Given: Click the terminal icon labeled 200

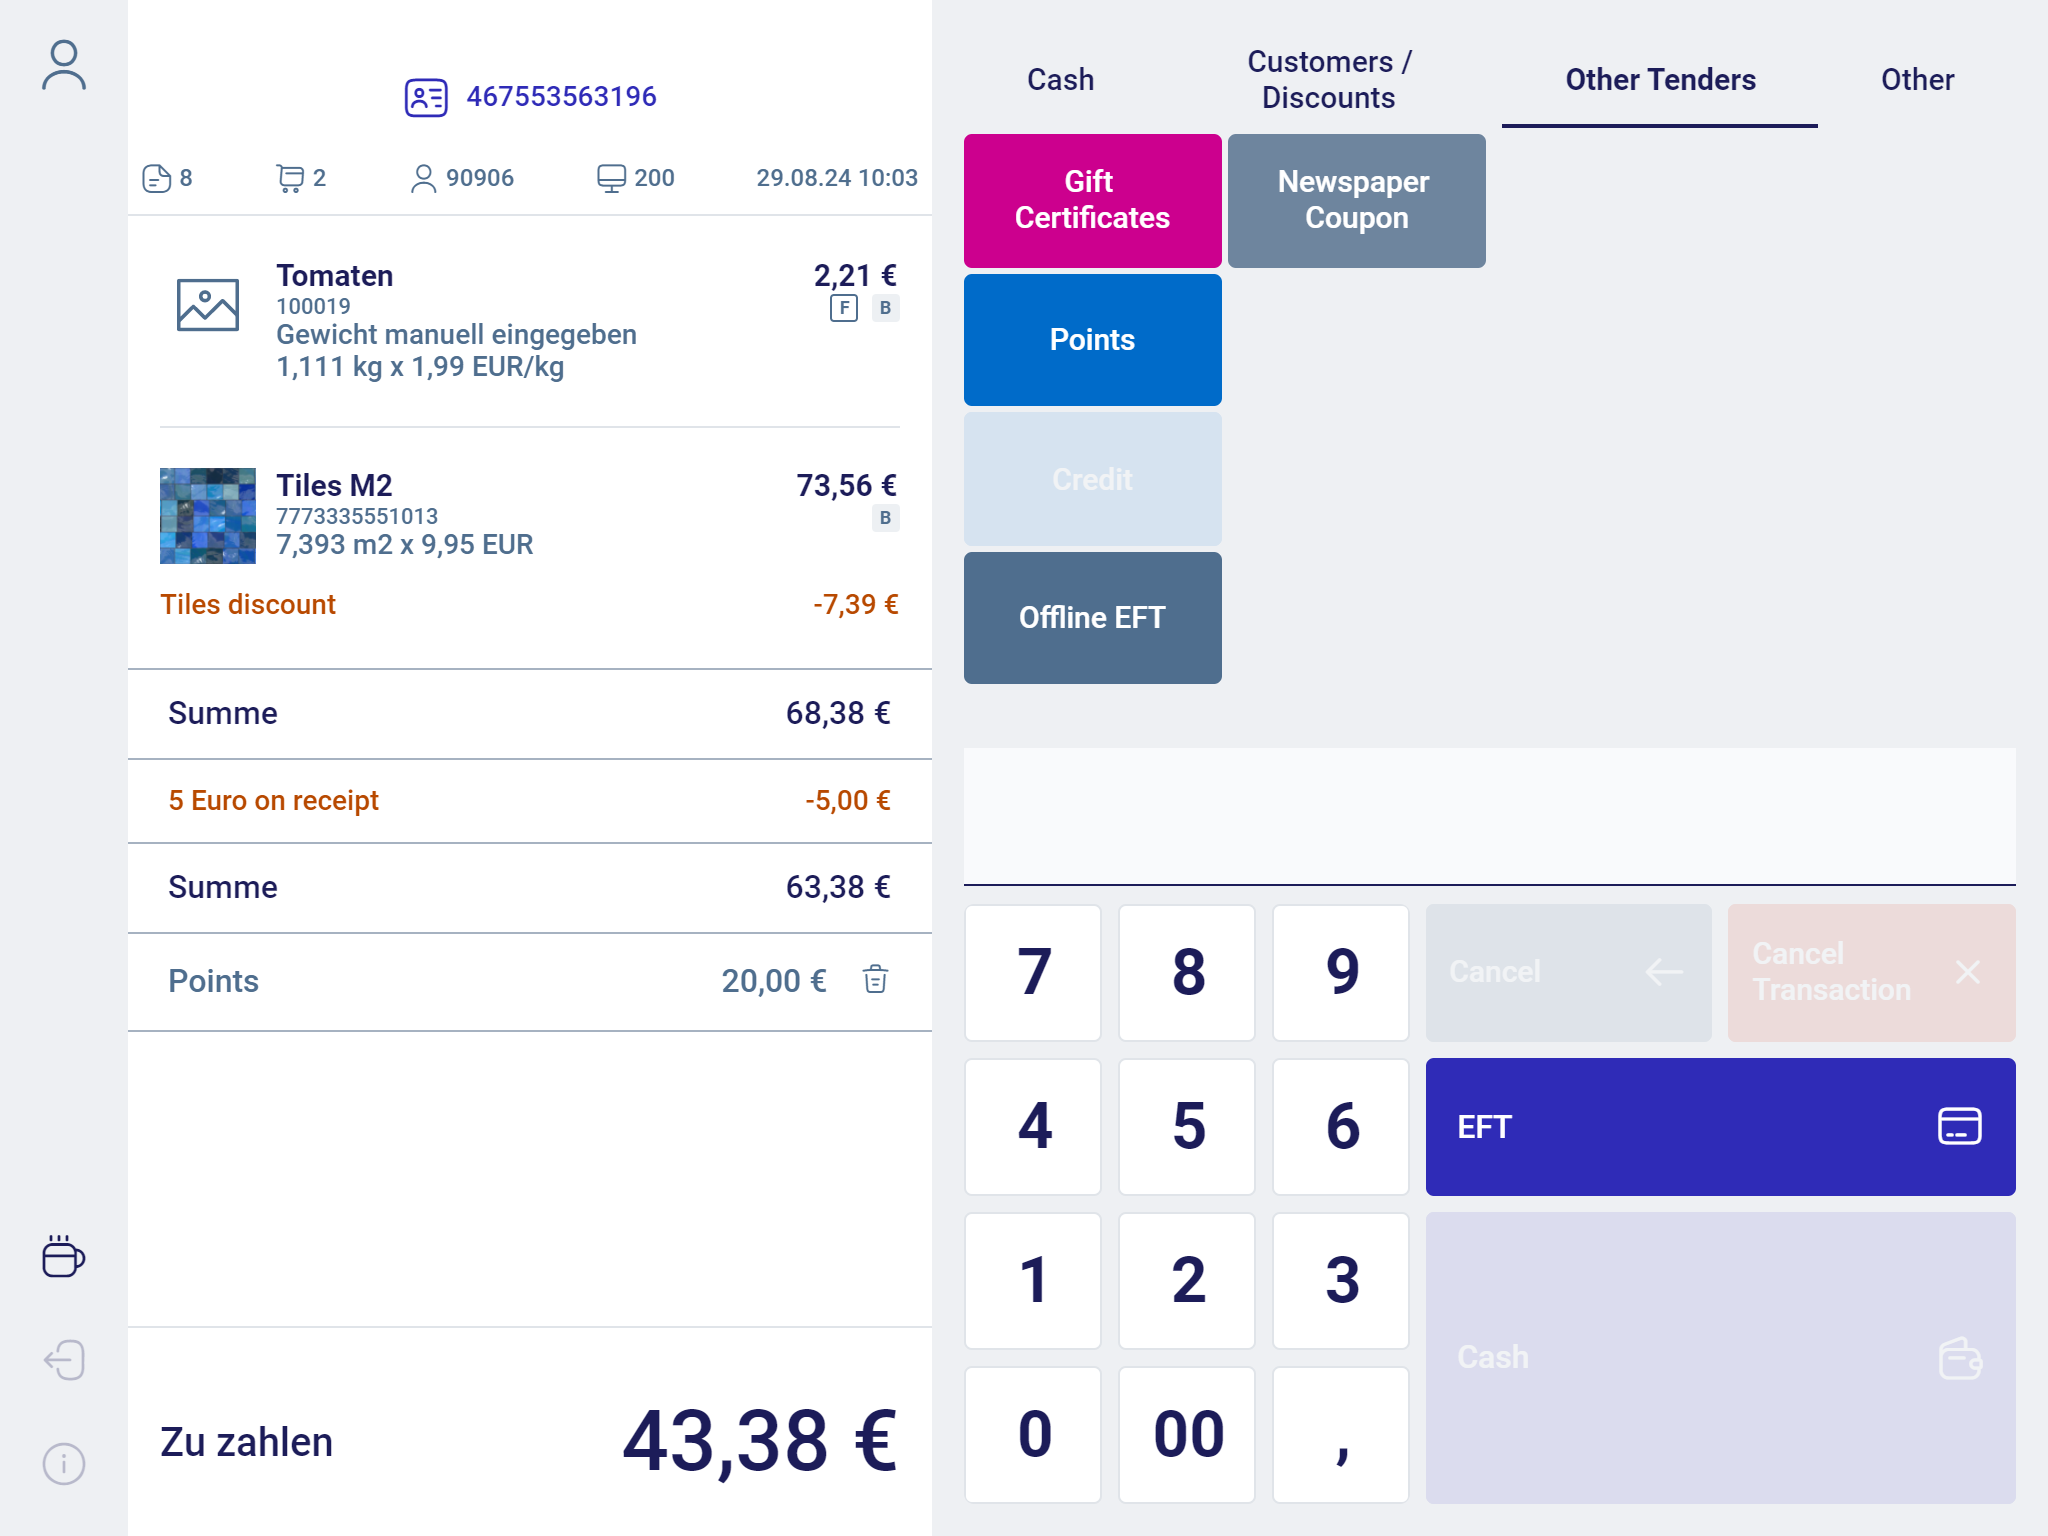Looking at the screenshot, I should (x=612, y=177).
